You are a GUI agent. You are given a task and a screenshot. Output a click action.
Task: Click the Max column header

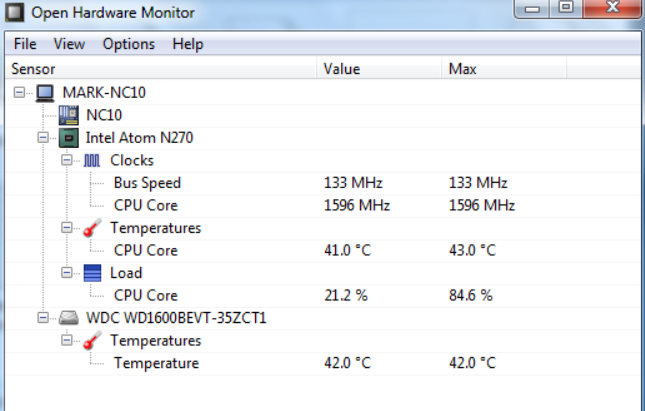click(504, 69)
